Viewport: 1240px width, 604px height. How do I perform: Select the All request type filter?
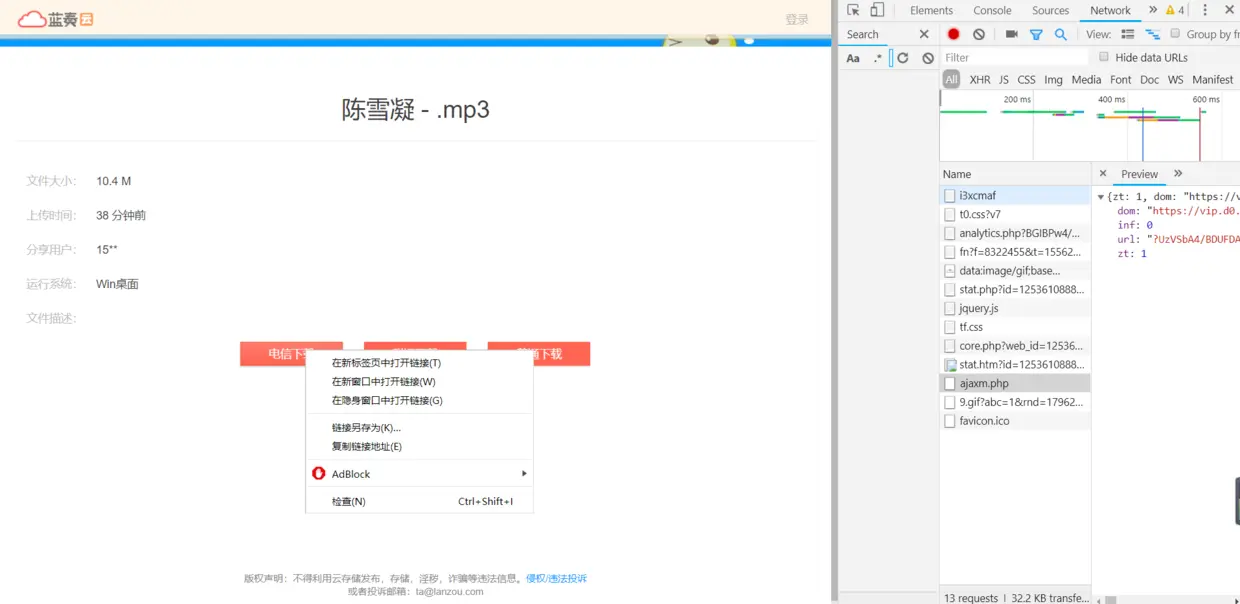coord(951,79)
